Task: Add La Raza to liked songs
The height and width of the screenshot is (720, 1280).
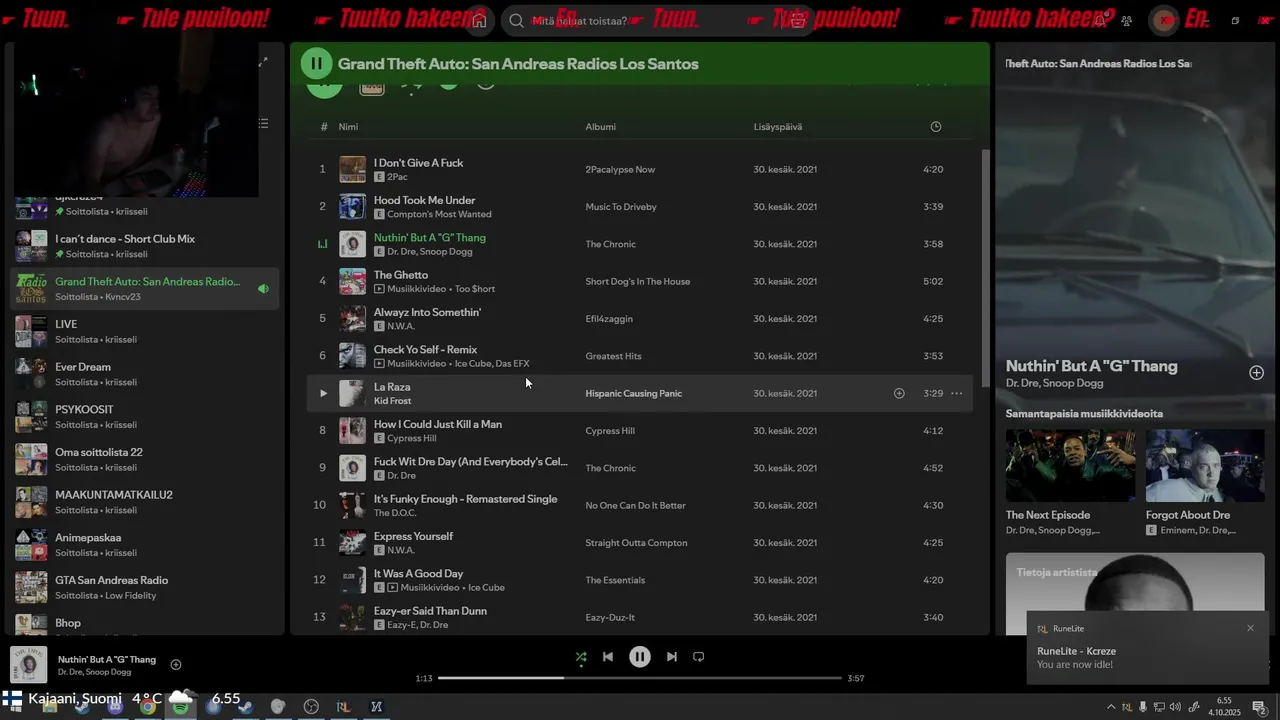Action: pyautogui.click(x=899, y=394)
